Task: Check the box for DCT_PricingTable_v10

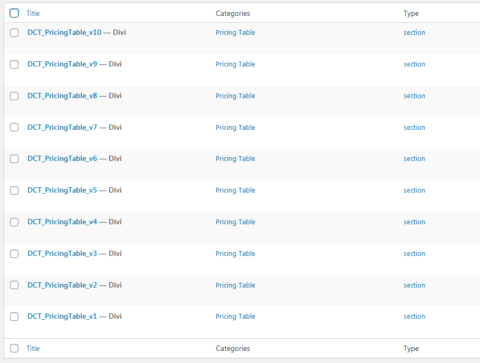Action: tap(14, 33)
